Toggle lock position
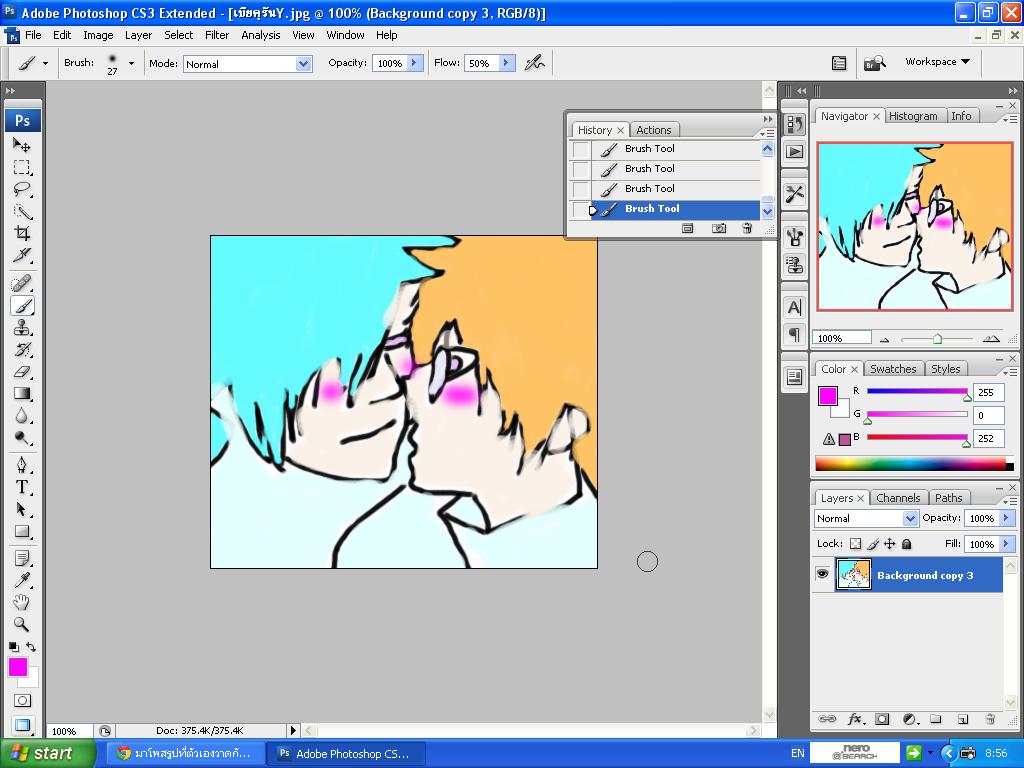Screen dimensions: 1024x768 click(x=889, y=543)
